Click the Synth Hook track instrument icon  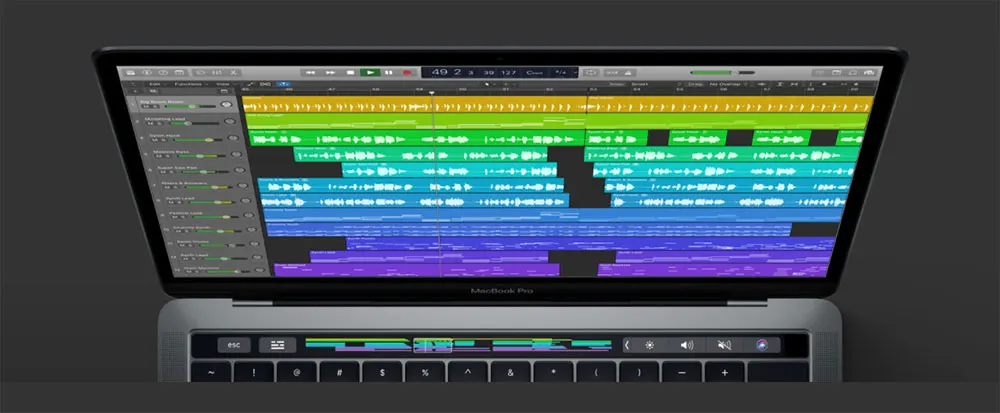tap(233, 138)
